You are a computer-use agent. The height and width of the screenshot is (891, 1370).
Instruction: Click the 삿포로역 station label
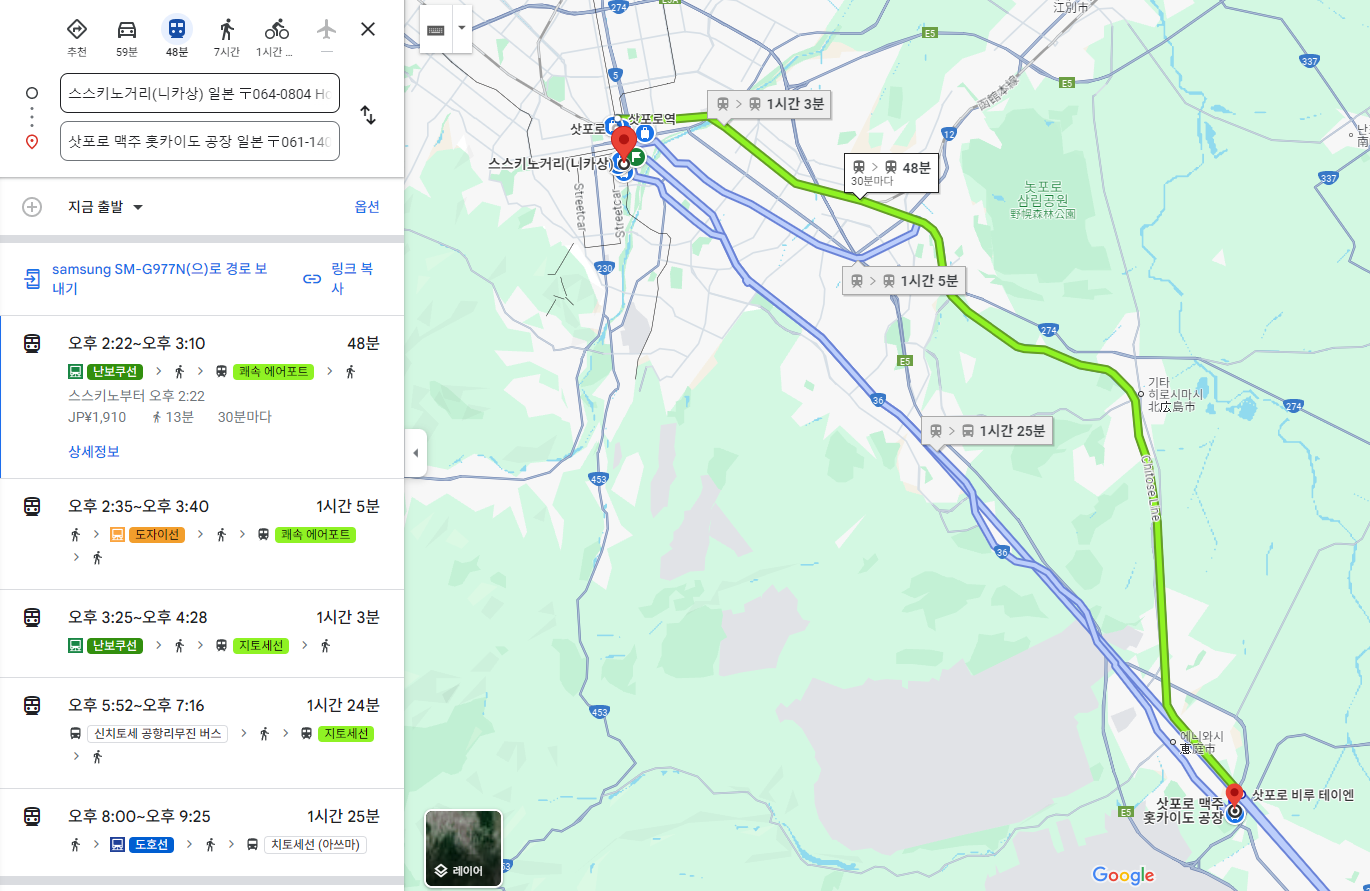pyautogui.click(x=653, y=119)
